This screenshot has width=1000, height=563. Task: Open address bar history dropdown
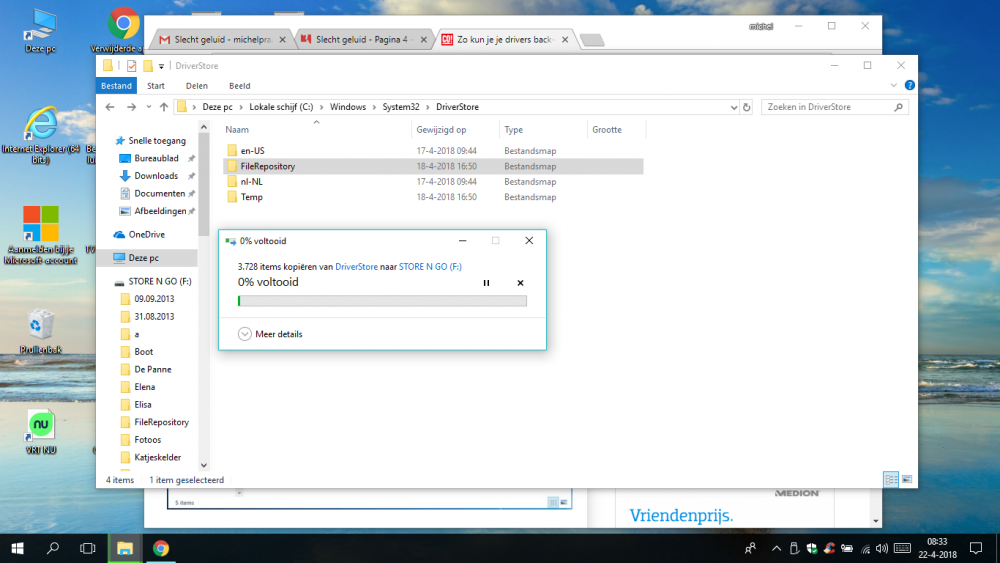click(x=733, y=107)
